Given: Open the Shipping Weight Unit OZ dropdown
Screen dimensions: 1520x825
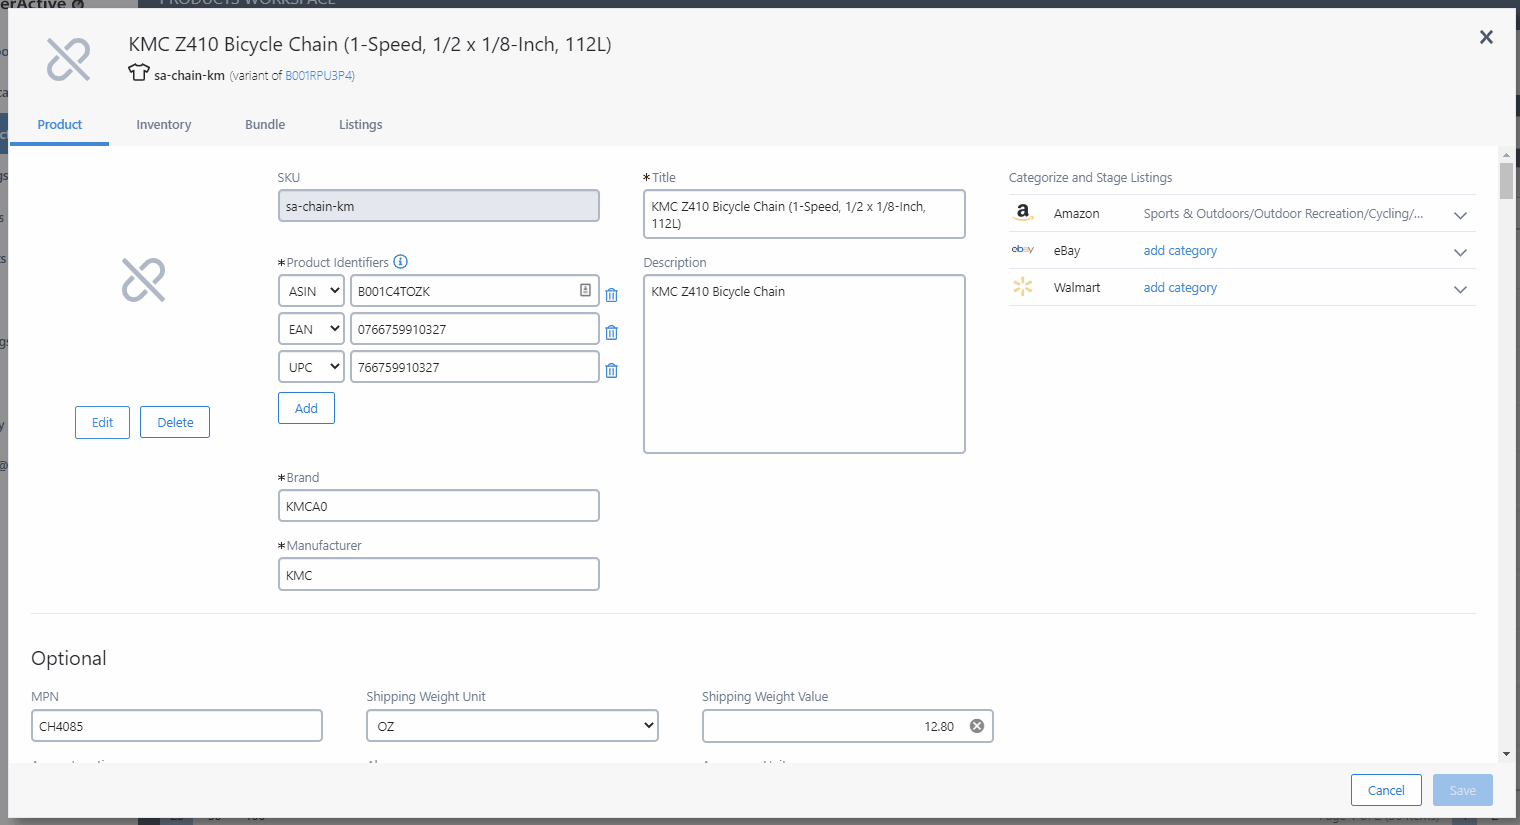Looking at the screenshot, I should (512, 726).
